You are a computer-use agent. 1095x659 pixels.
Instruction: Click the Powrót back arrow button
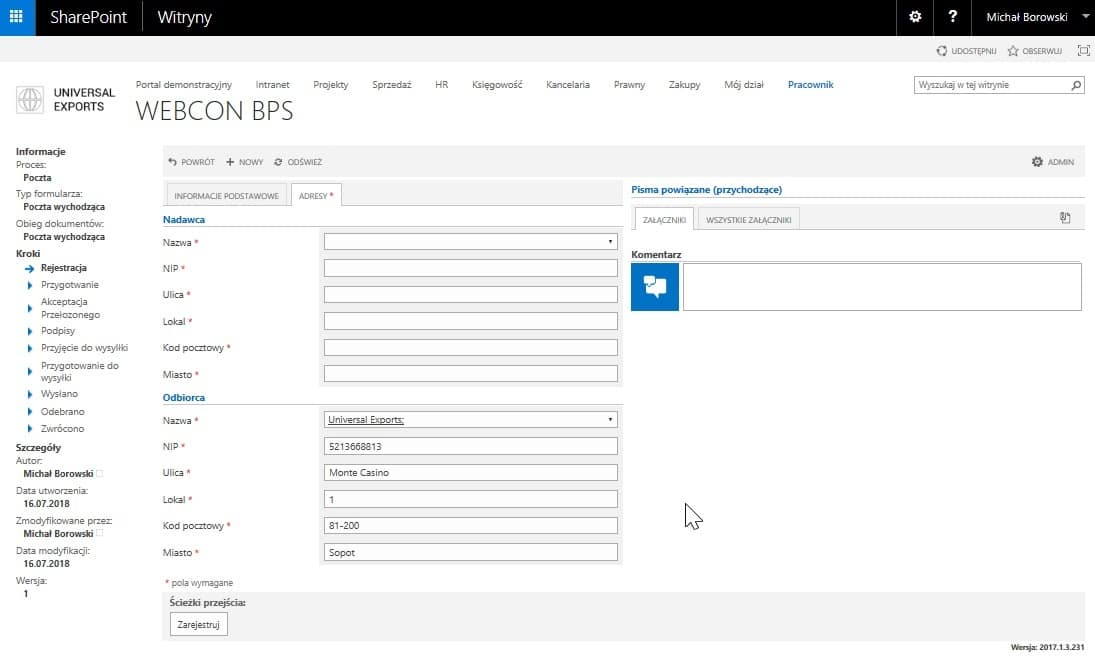(191, 162)
